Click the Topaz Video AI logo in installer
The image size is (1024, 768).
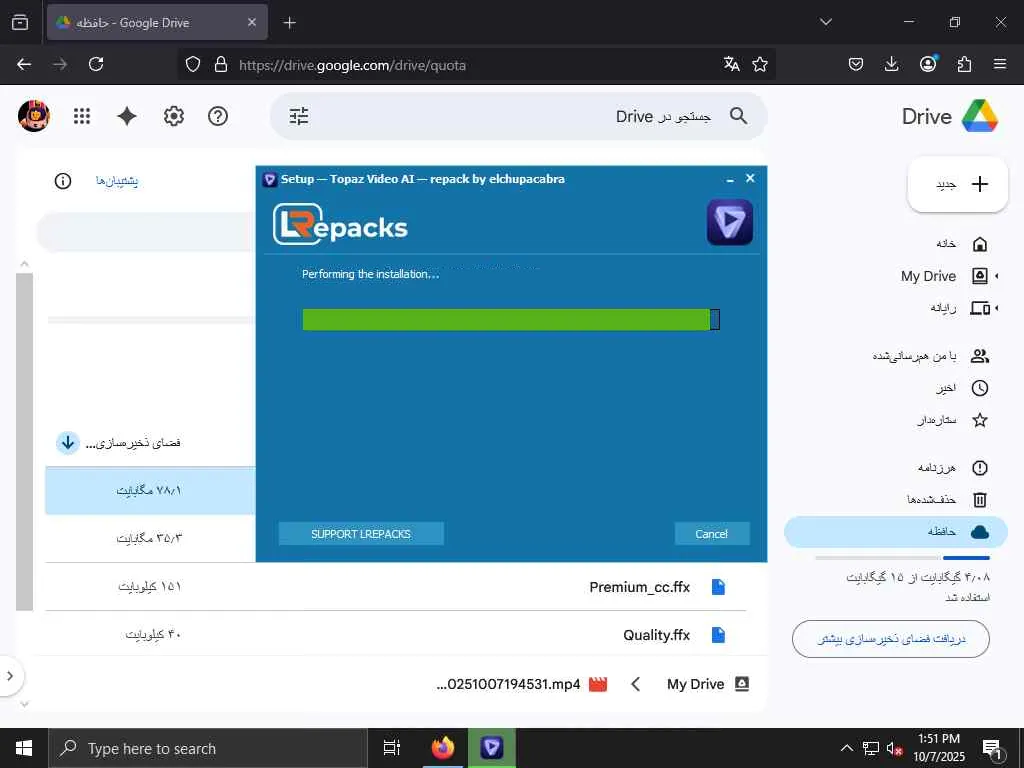click(x=729, y=223)
